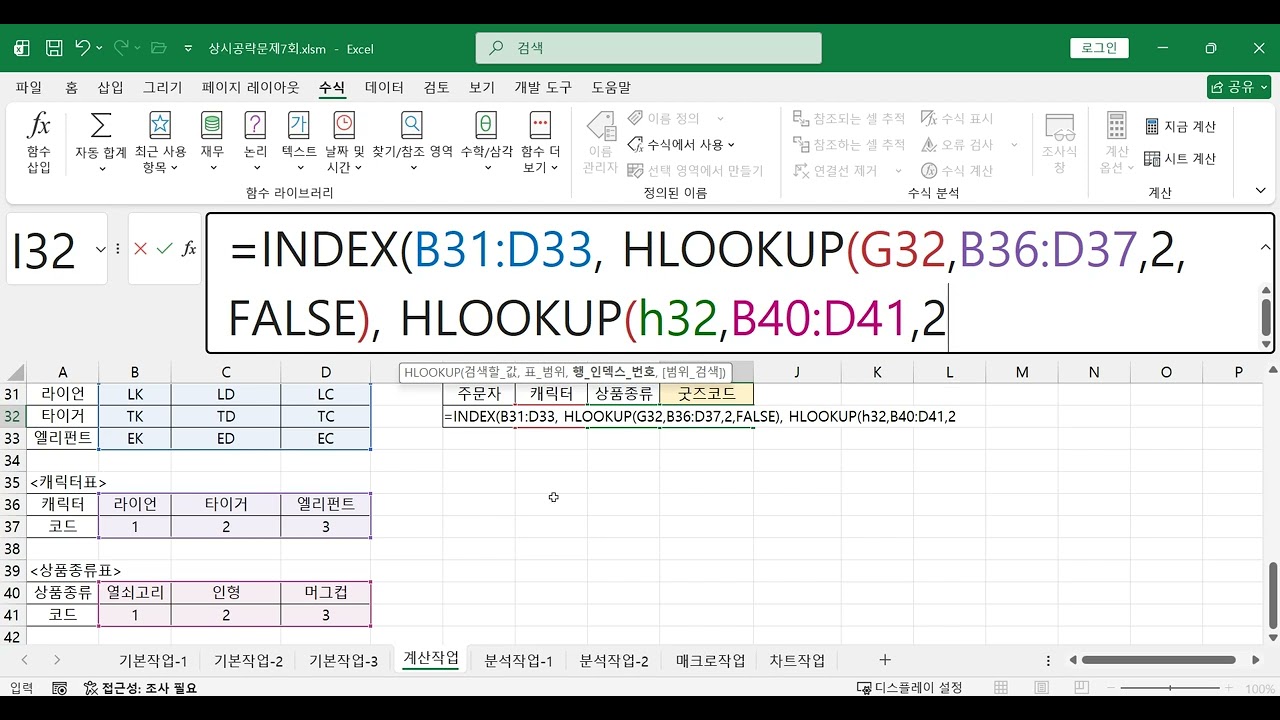This screenshot has width=1280, height=720.
Task: Select cell B36 containing 라이언
Action: coord(135,504)
